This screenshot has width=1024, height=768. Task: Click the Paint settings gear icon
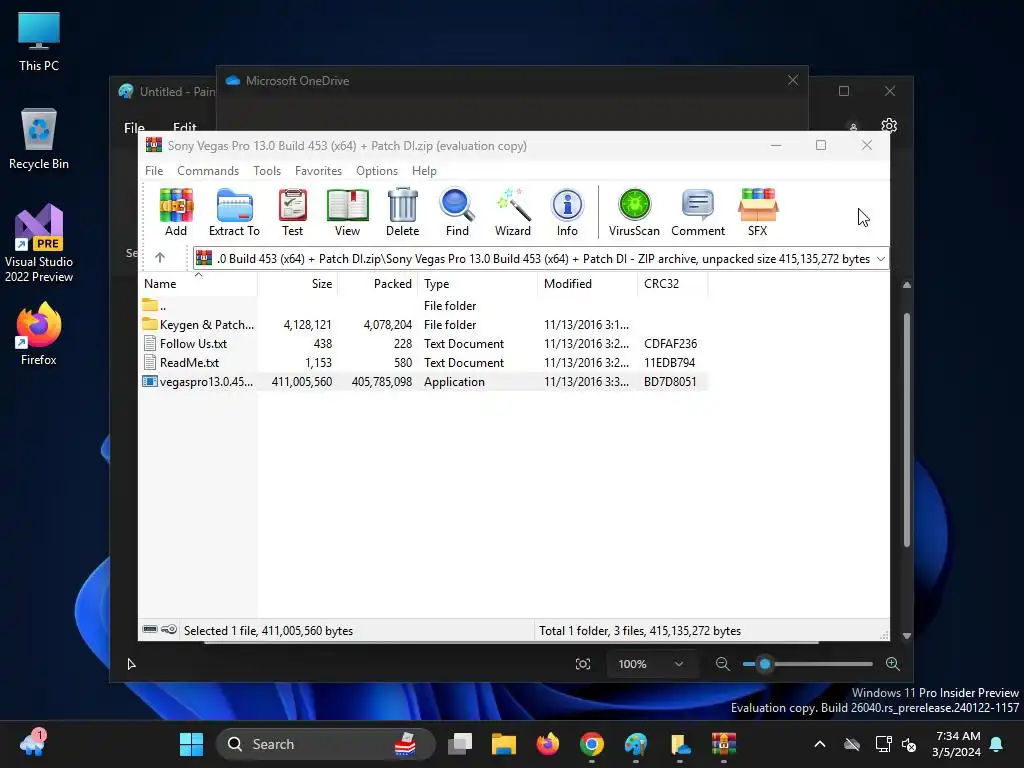(x=889, y=125)
